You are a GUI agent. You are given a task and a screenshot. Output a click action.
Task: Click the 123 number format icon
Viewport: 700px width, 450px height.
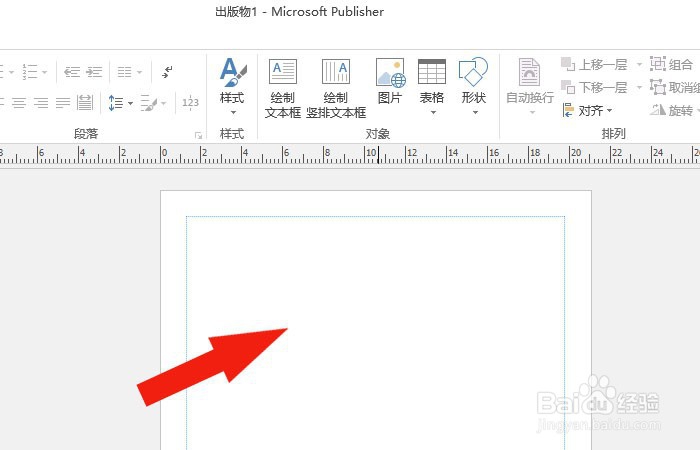click(x=190, y=103)
